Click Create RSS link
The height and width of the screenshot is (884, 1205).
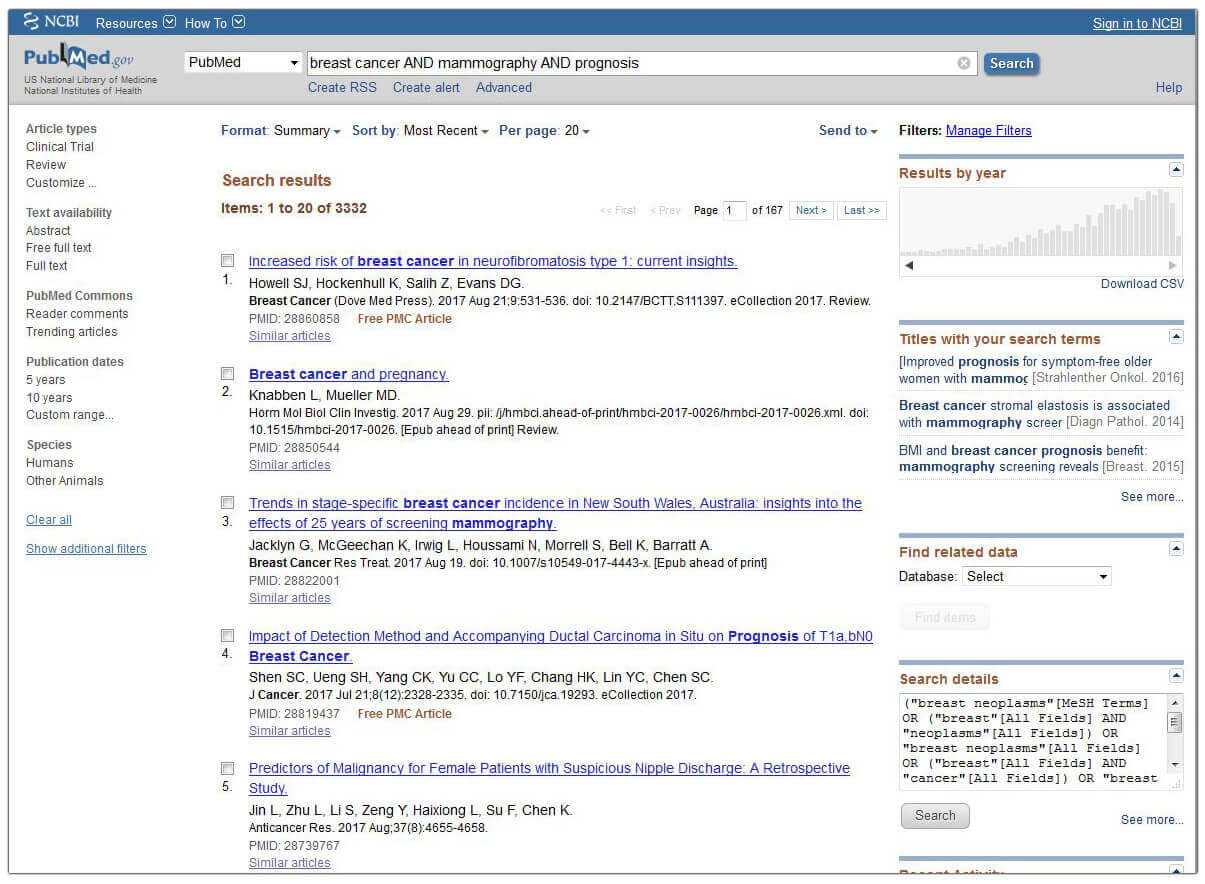point(342,87)
